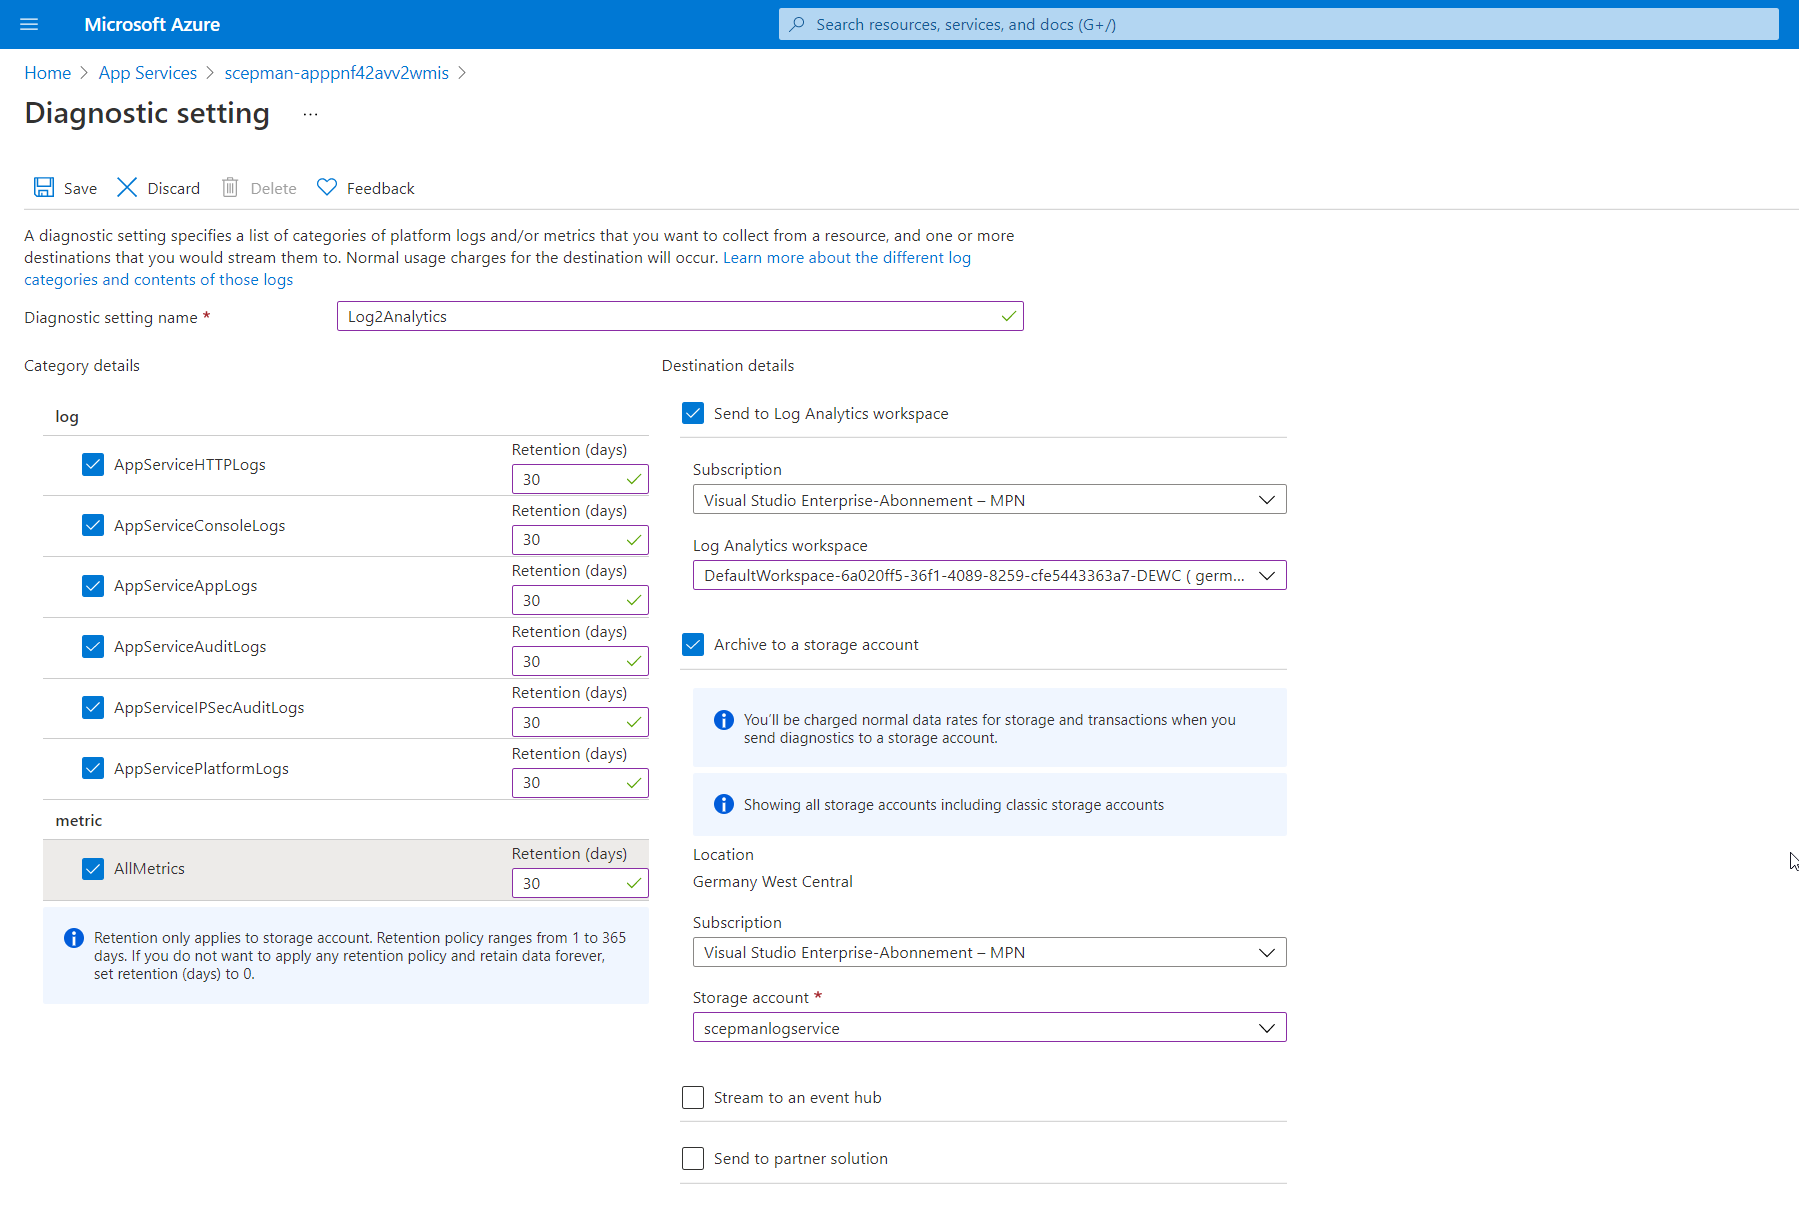This screenshot has width=1799, height=1205.
Task: Toggle Send to Log Analytics workspace
Action: point(693,413)
